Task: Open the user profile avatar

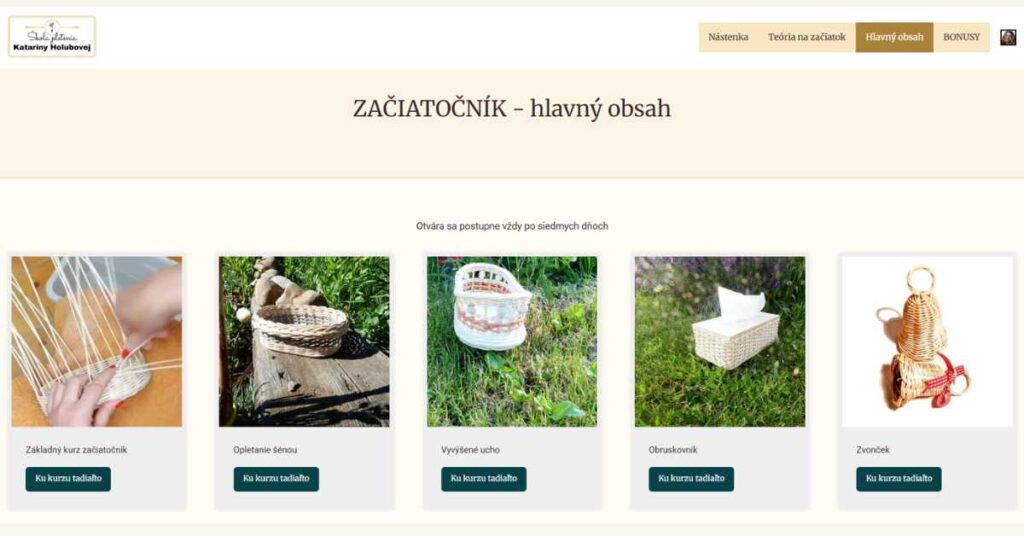Action: pos(1008,37)
